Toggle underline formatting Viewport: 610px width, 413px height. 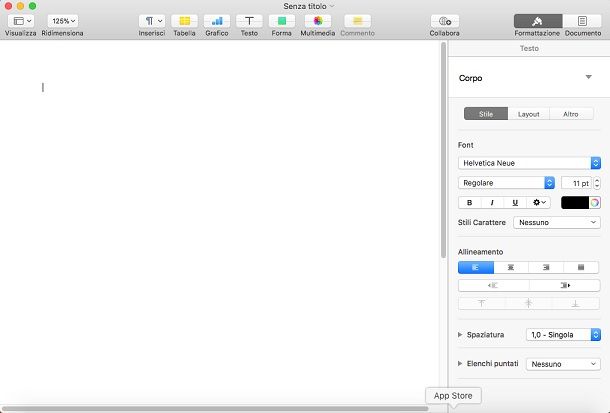point(515,203)
